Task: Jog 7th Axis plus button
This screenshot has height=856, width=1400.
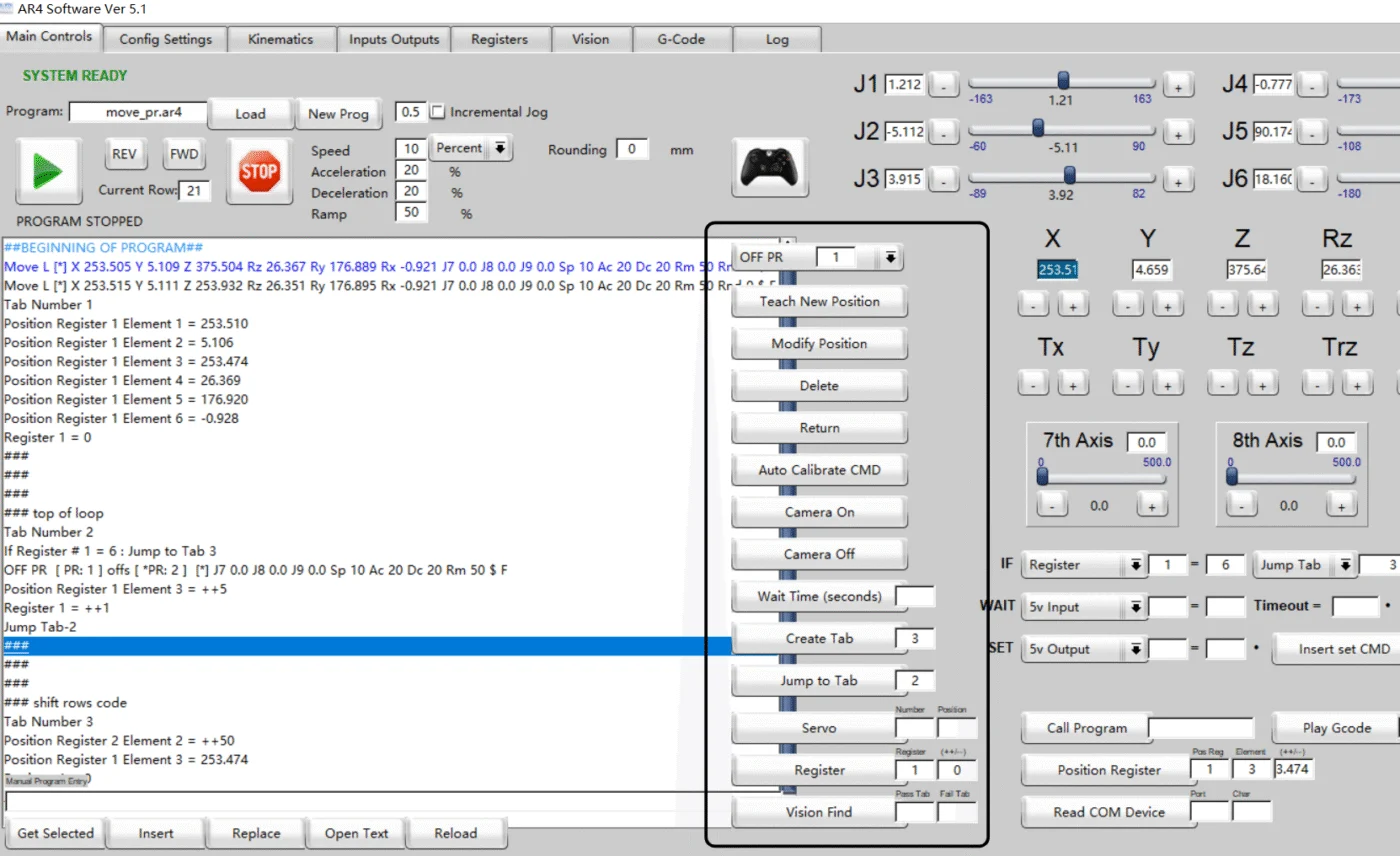Action: click(x=1151, y=506)
